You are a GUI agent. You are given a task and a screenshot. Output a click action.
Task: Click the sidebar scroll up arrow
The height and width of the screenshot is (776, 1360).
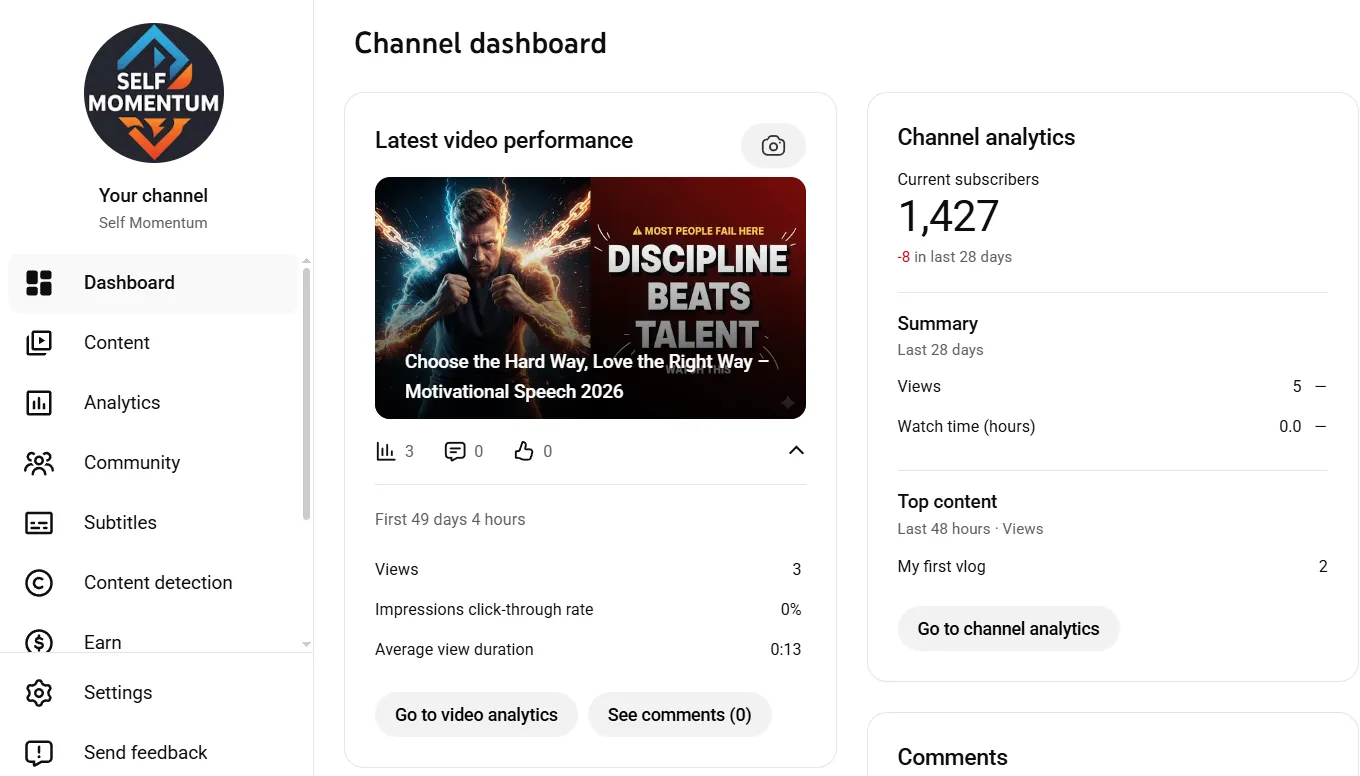coord(306,260)
